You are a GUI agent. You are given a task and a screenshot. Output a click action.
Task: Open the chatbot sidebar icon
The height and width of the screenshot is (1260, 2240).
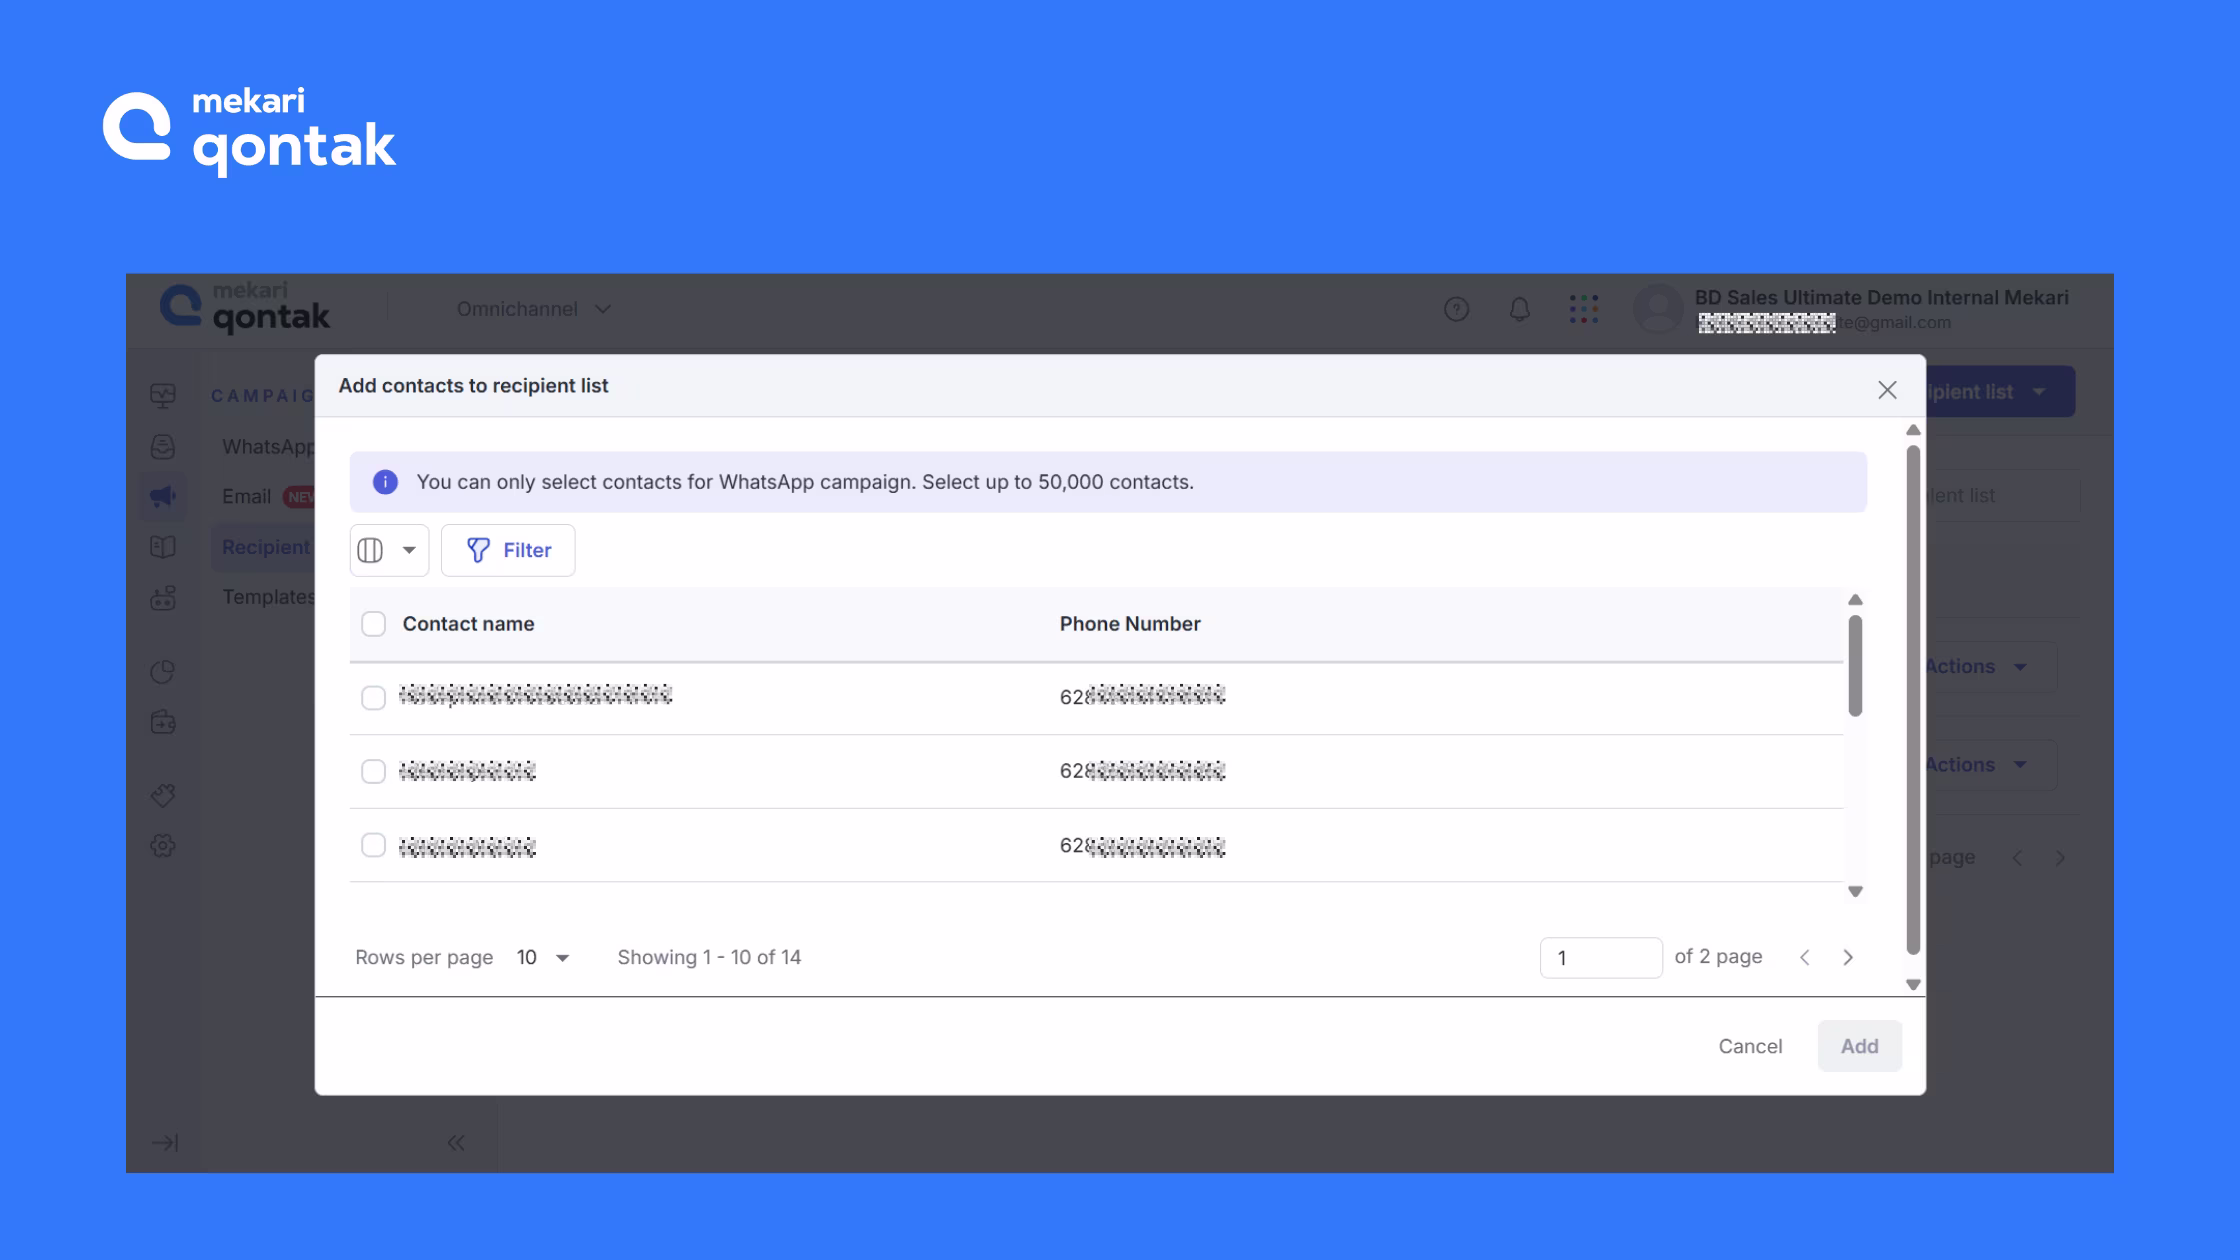(x=163, y=597)
